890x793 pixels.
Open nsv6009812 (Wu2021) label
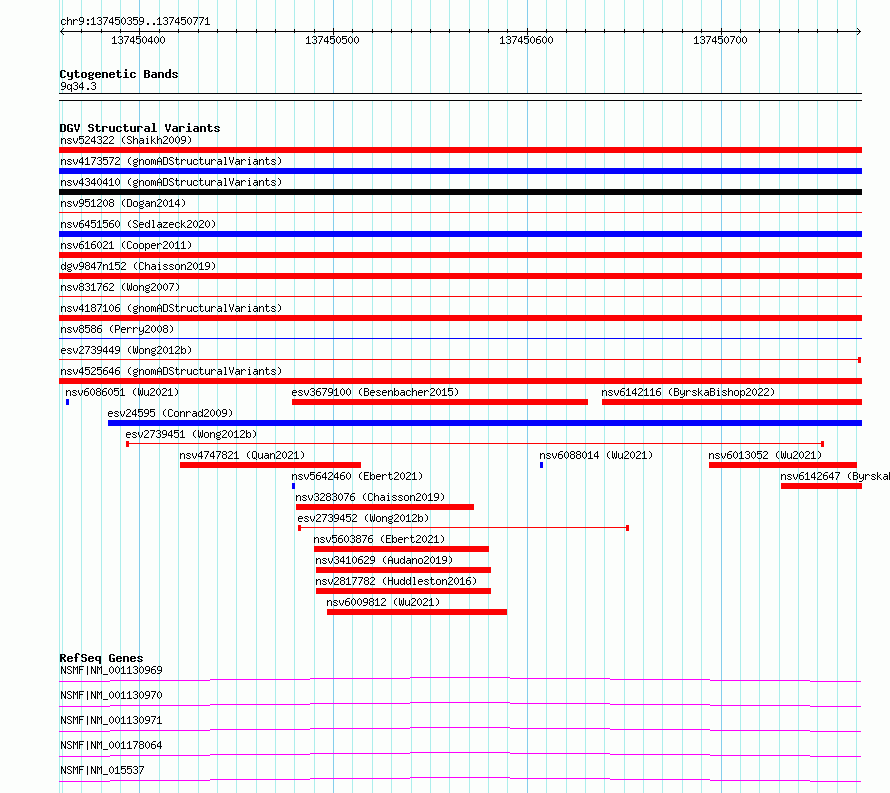[x=383, y=602]
